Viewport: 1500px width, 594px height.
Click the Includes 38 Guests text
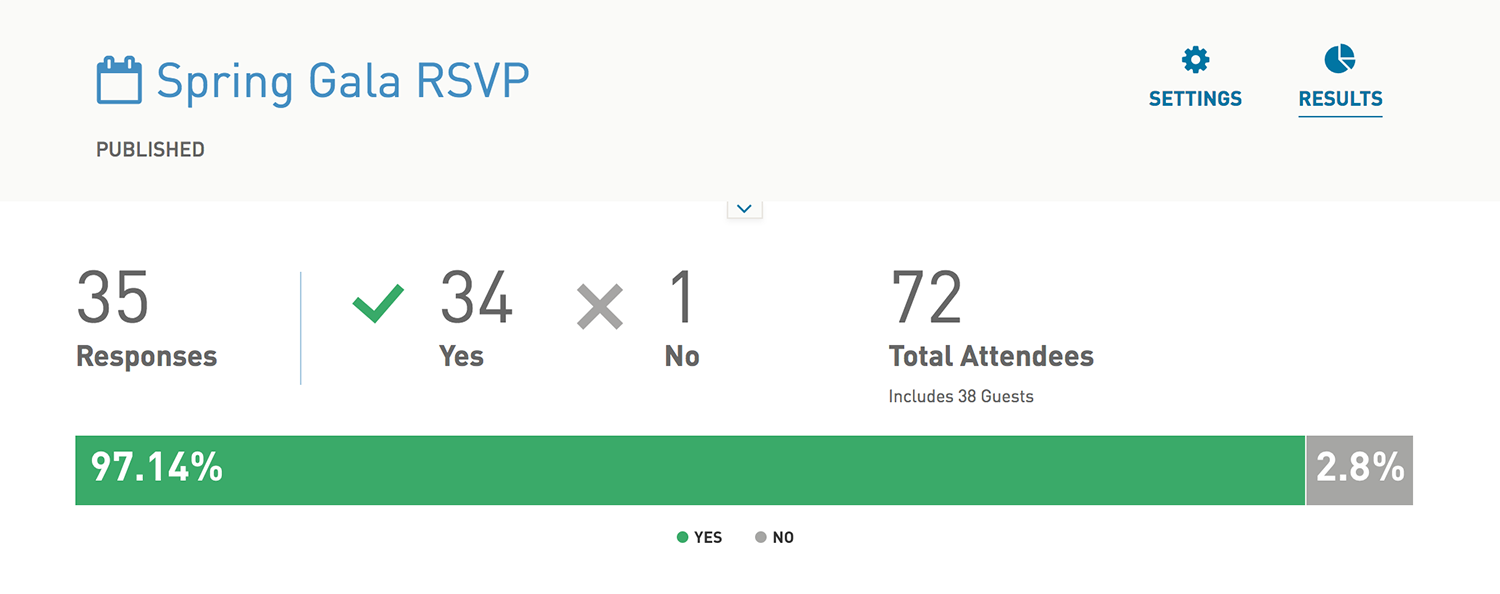click(961, 396)
